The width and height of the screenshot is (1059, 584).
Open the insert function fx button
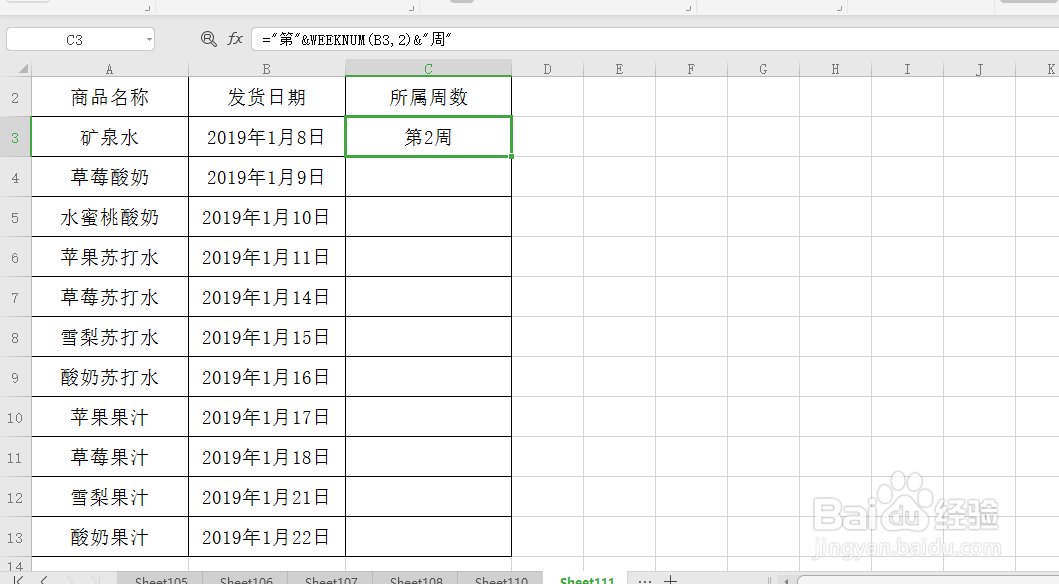234,39
